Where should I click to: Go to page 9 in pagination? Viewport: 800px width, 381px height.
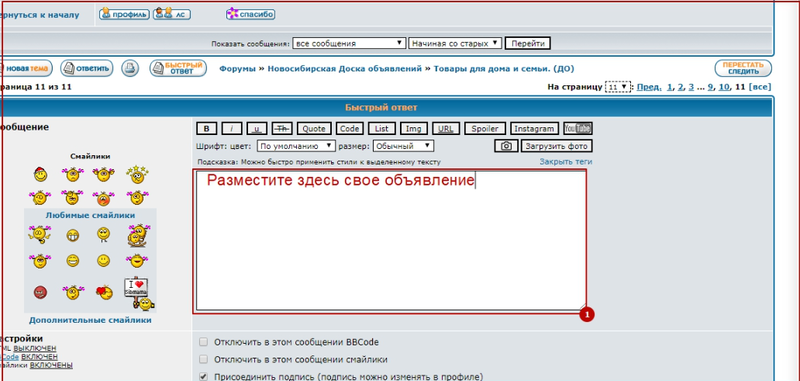click(710, 87)
